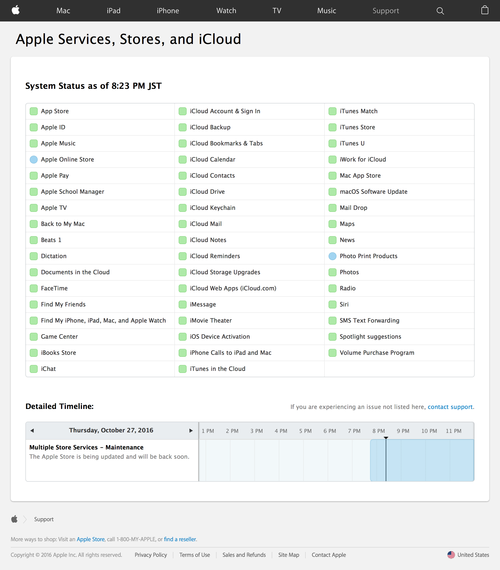Click the United States flag icon
The width and height of the screenshot is (500, 570).
[x=451, y=555]
